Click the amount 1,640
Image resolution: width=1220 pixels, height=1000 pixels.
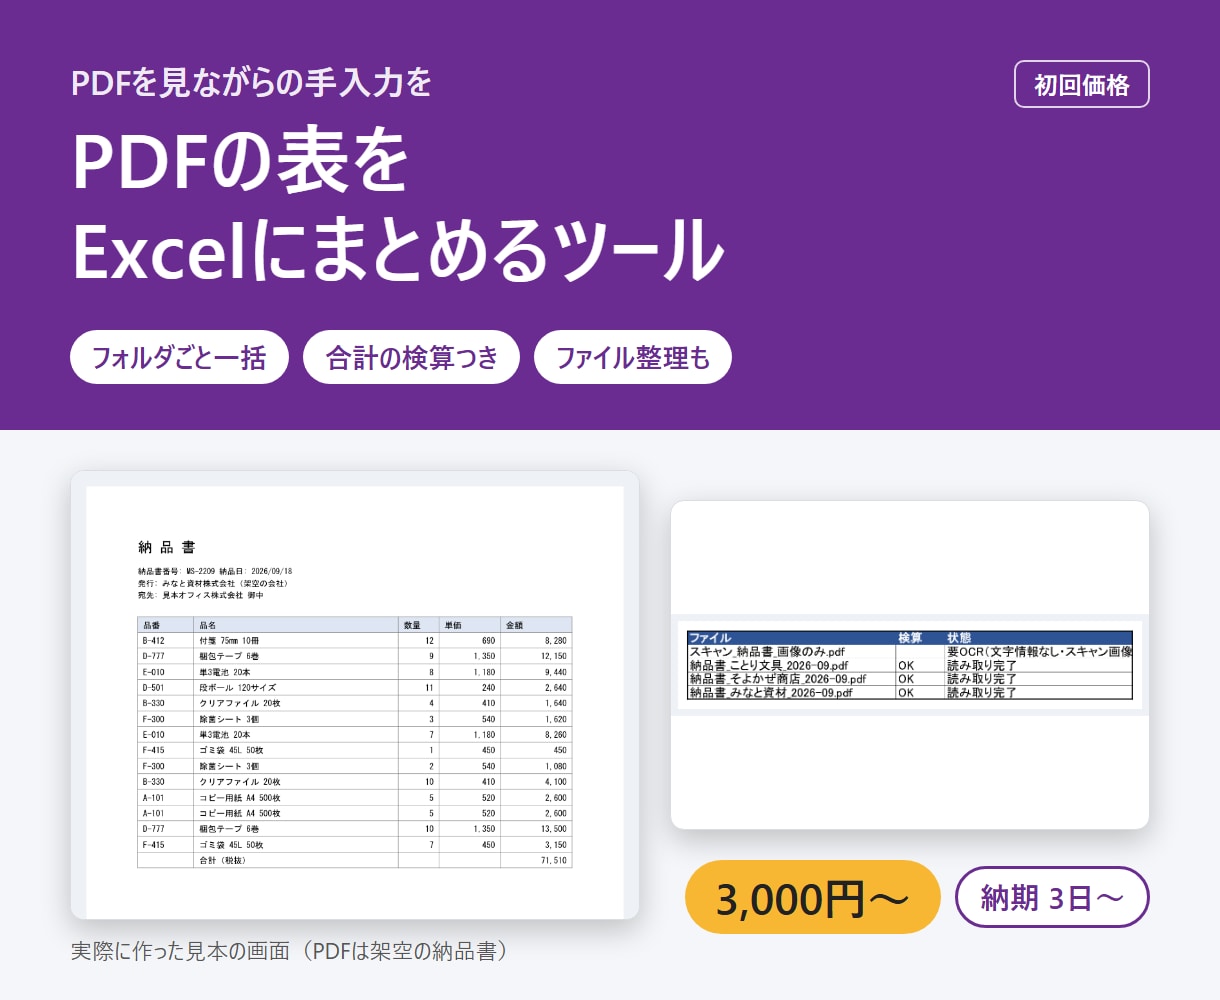[x=556, y=703]
